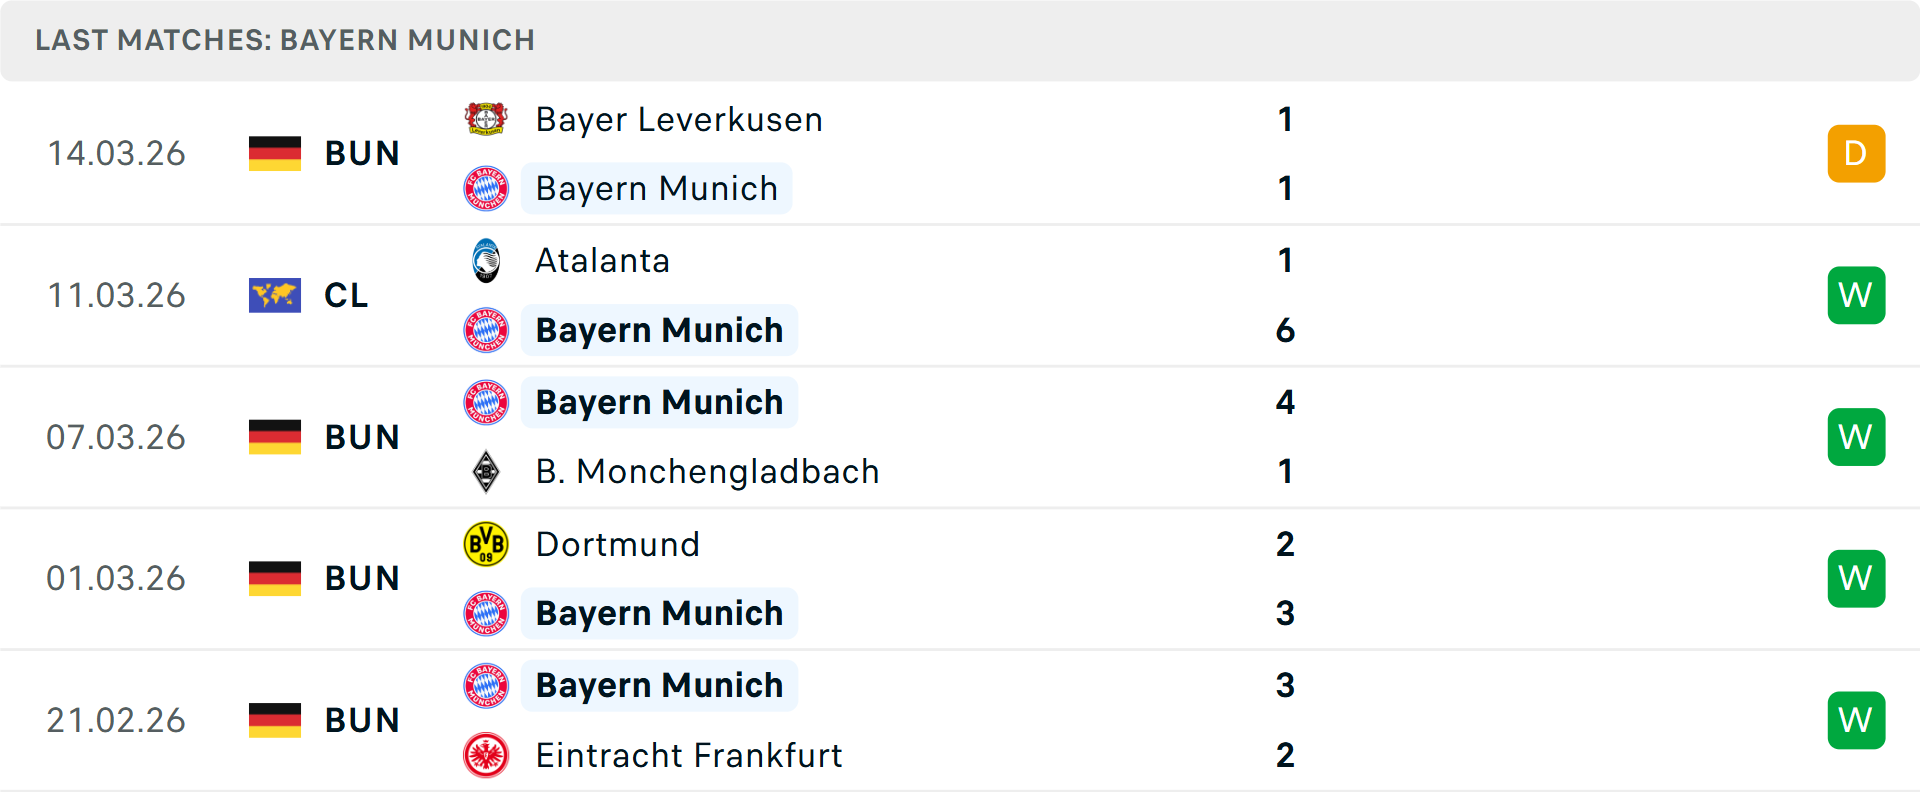Click the Champions League globe icon
The width and height of the screenshot is (1920, 792).
coord(275,295)
